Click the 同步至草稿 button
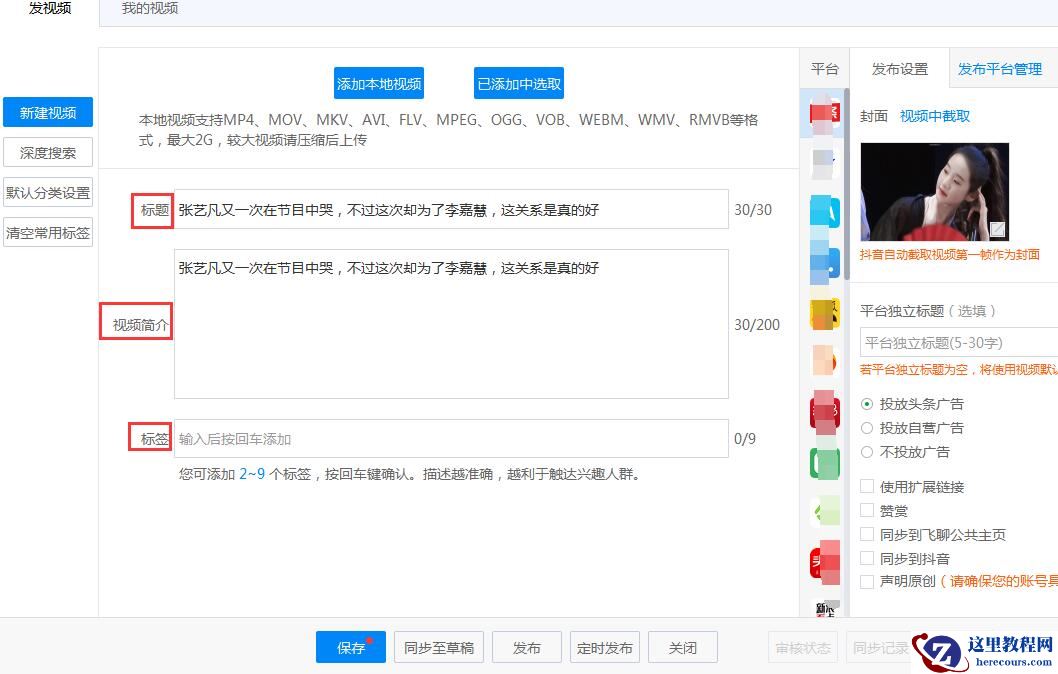The image size is (1058, 674). (439, 648)
